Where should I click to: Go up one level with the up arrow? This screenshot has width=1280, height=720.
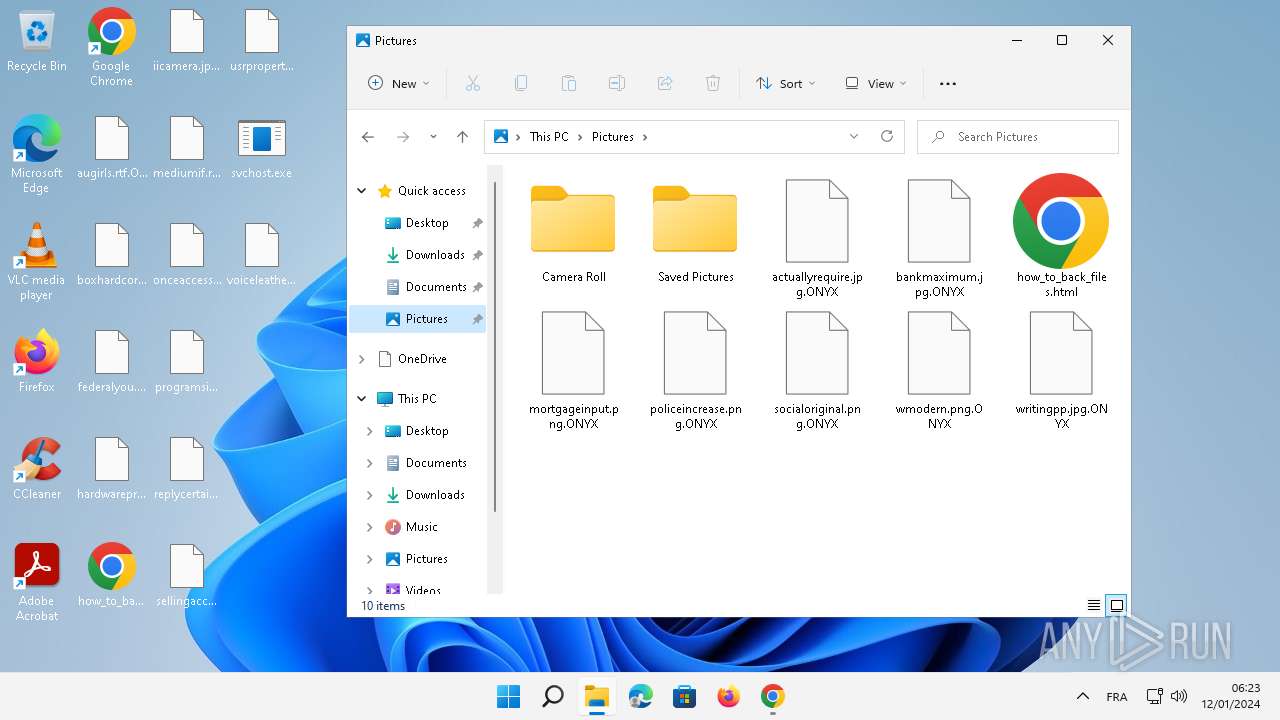pos(462,137)
